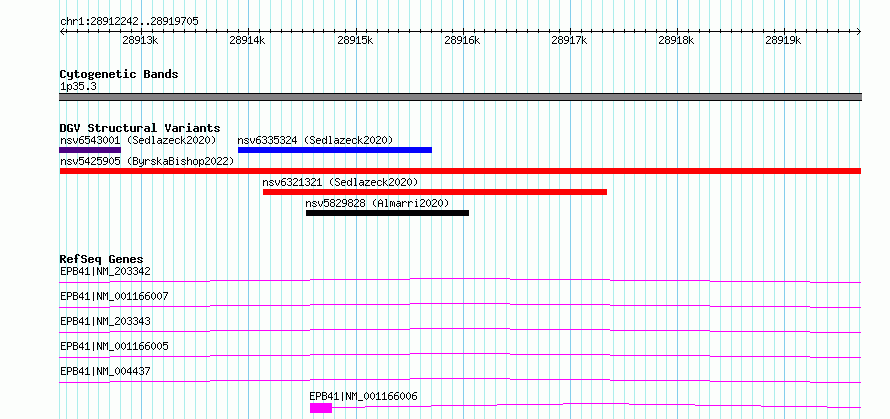
Task: Click the 28917k ruler label
Action: [x=569, y=41]
